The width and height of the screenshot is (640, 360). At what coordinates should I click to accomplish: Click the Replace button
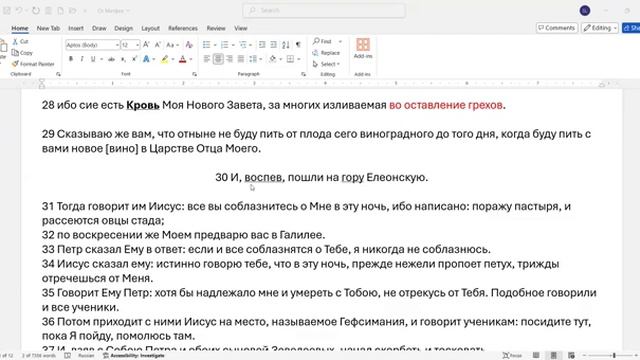point(326,53)
